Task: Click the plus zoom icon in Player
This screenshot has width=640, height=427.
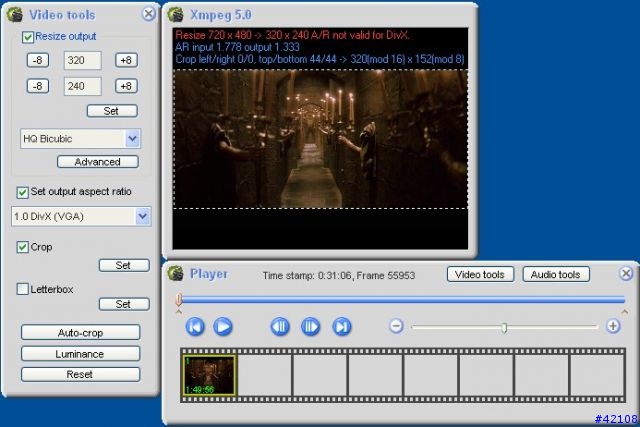Action: click(613, 326)
